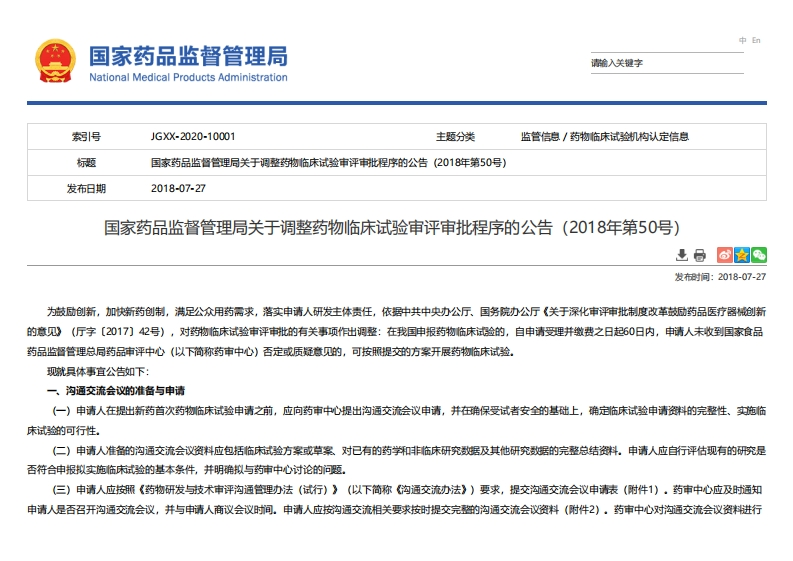Click the 监管信息 / 药物临床试验机构认定信息 category
Screen dimensions: 793x561
[604, 136]
